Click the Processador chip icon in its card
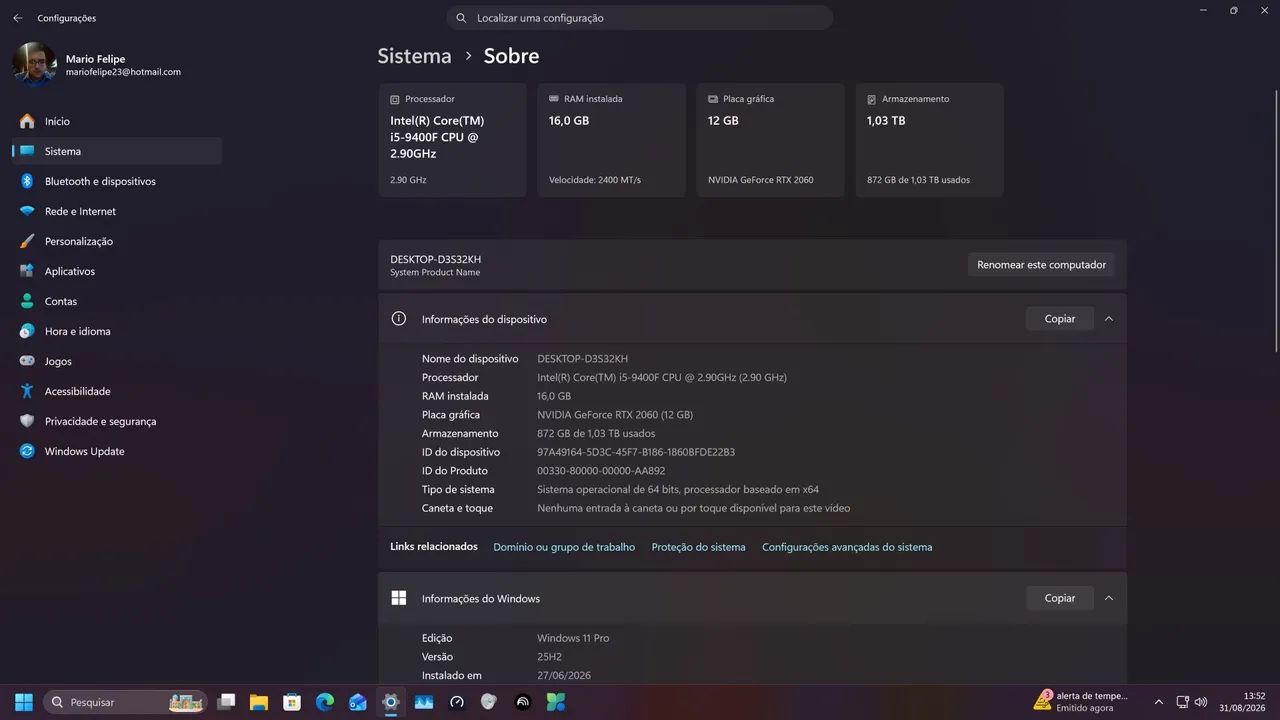1280x720 pixels. tap(395, 99)
